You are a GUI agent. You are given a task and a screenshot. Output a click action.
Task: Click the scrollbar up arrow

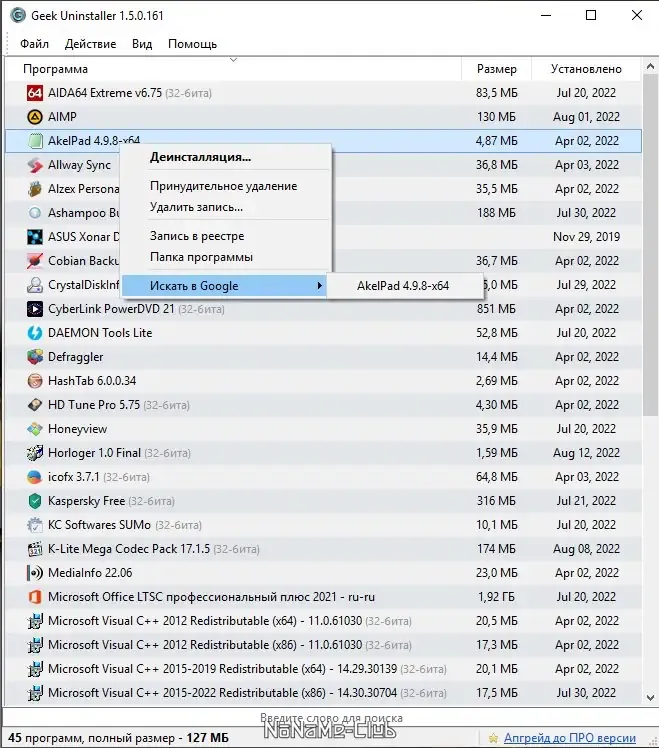pos(650,67)
